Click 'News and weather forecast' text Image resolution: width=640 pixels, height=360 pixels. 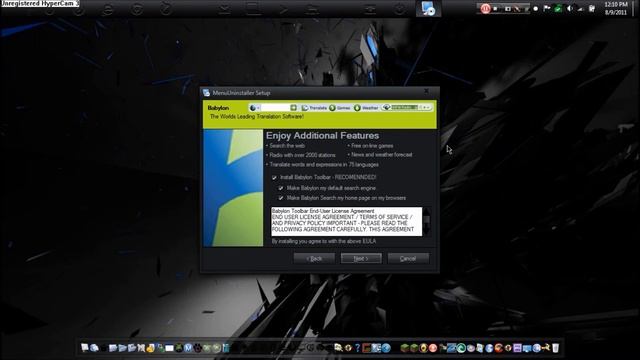[x=381, y=155]
